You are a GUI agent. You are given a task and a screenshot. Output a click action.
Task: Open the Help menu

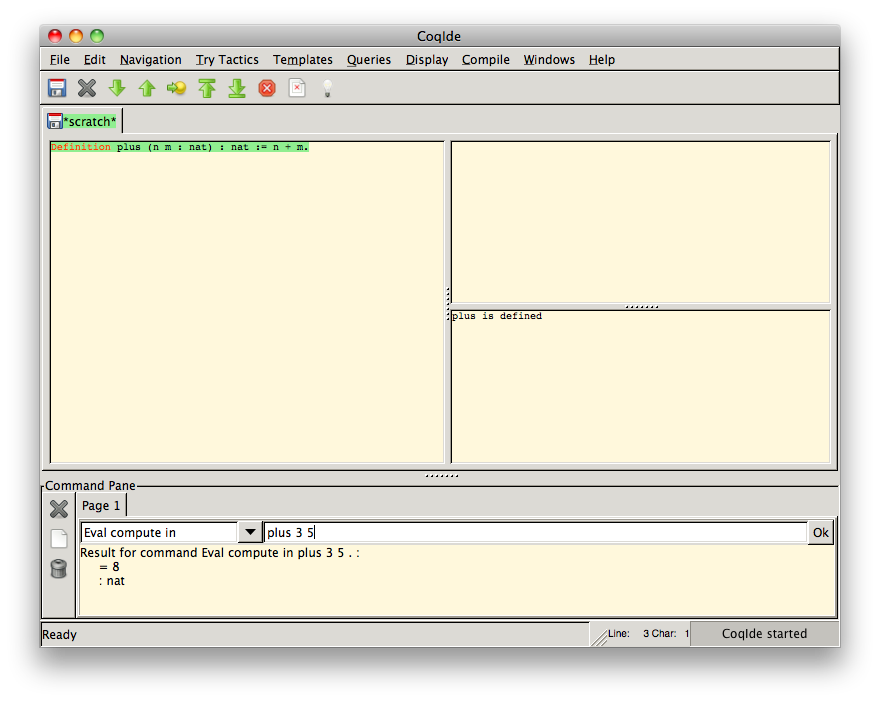pos(602,59)
